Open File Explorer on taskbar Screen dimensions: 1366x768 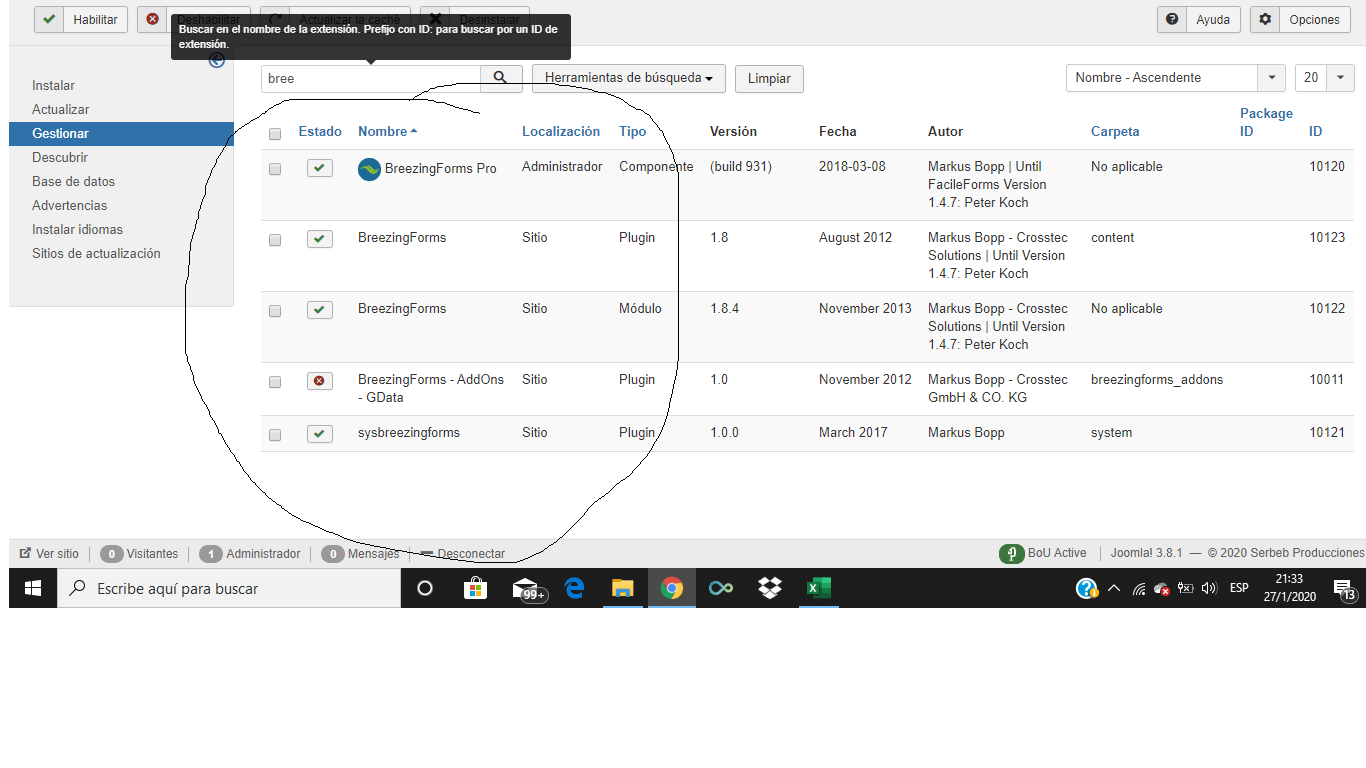click(x=623, y=589)
